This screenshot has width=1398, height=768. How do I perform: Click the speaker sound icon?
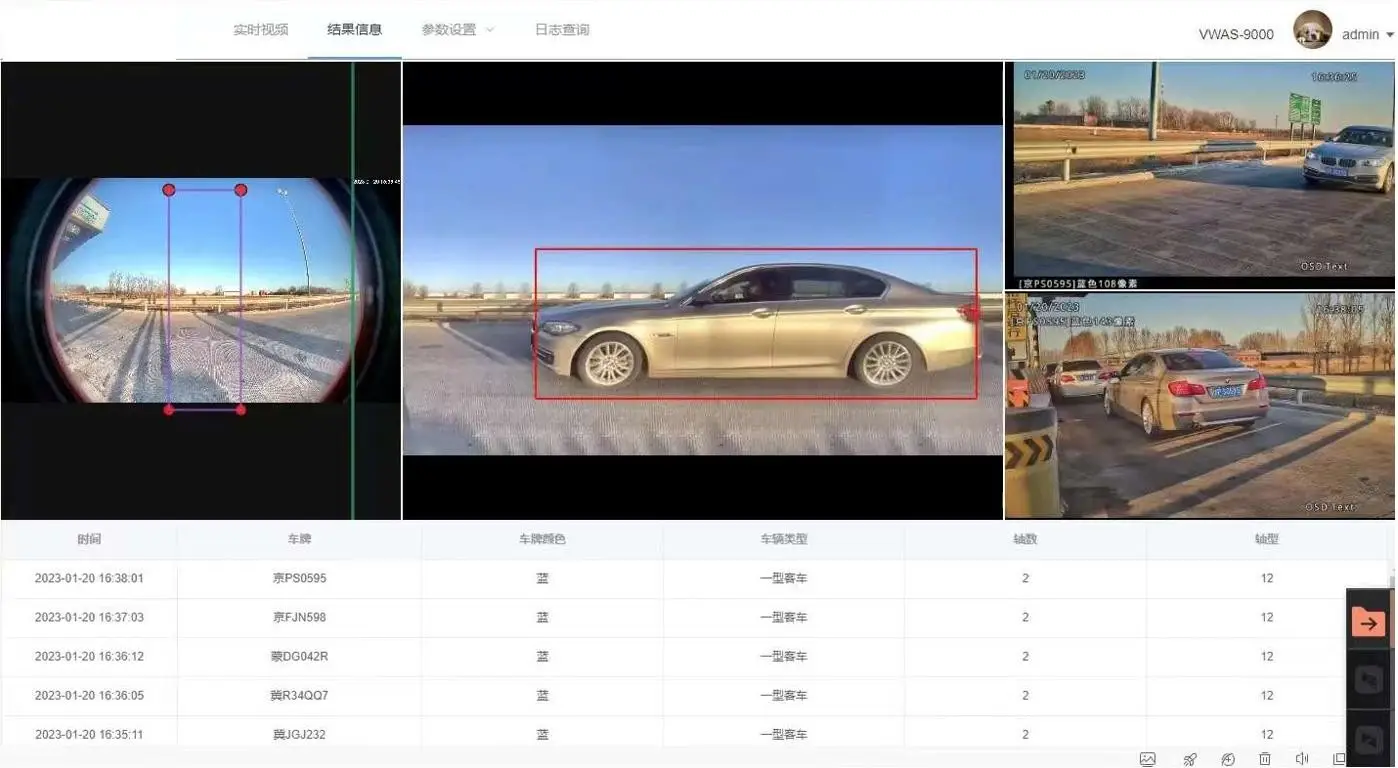pos(1302,759)
